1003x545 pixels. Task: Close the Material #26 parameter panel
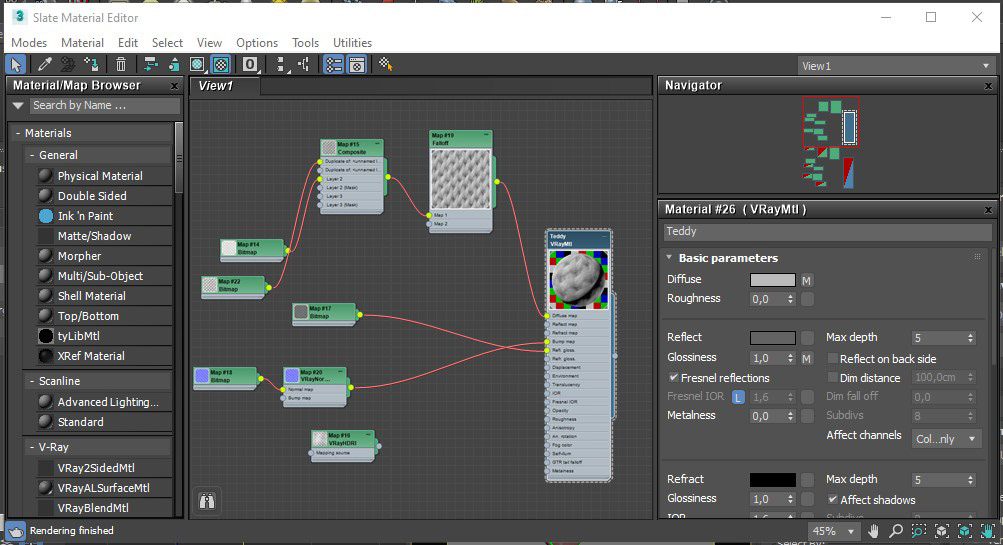(988, 209)
